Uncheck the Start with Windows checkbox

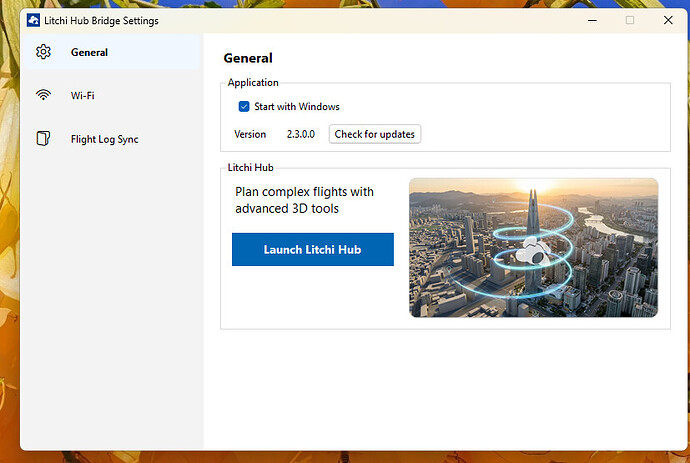pyautogui.click(x=244, y=107)
